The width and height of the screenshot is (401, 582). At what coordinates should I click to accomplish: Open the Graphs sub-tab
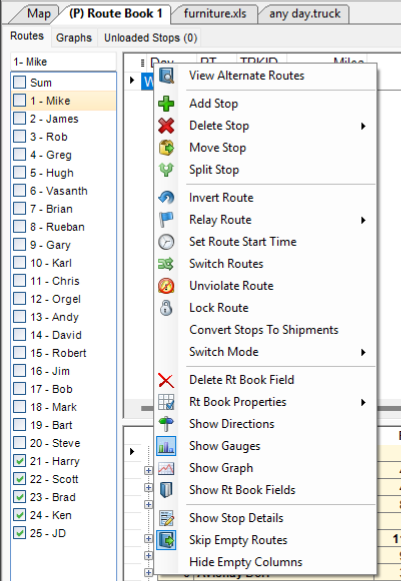pyautogui.click(x=74, y=37)
